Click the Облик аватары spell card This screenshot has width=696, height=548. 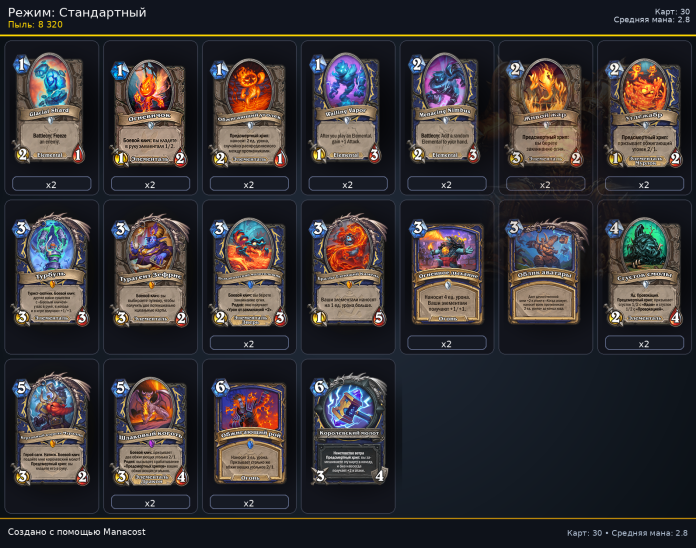coord(545,271)
